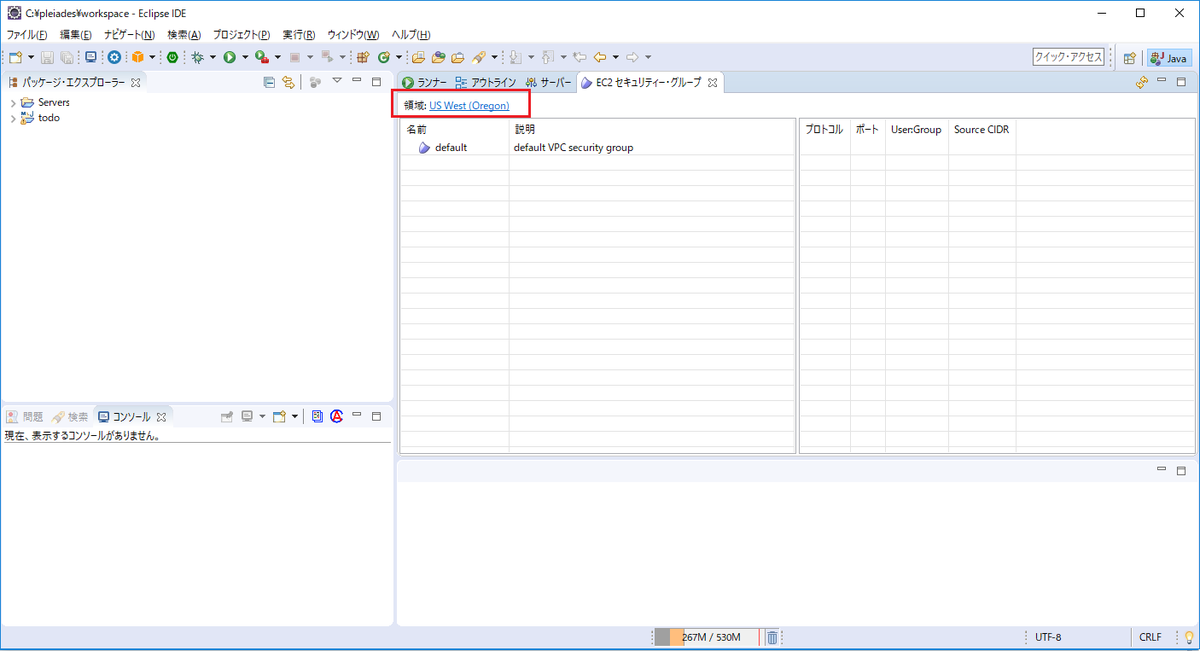Click the Source CIDR column header
The image size is (1200, 651).
[981, 130]
